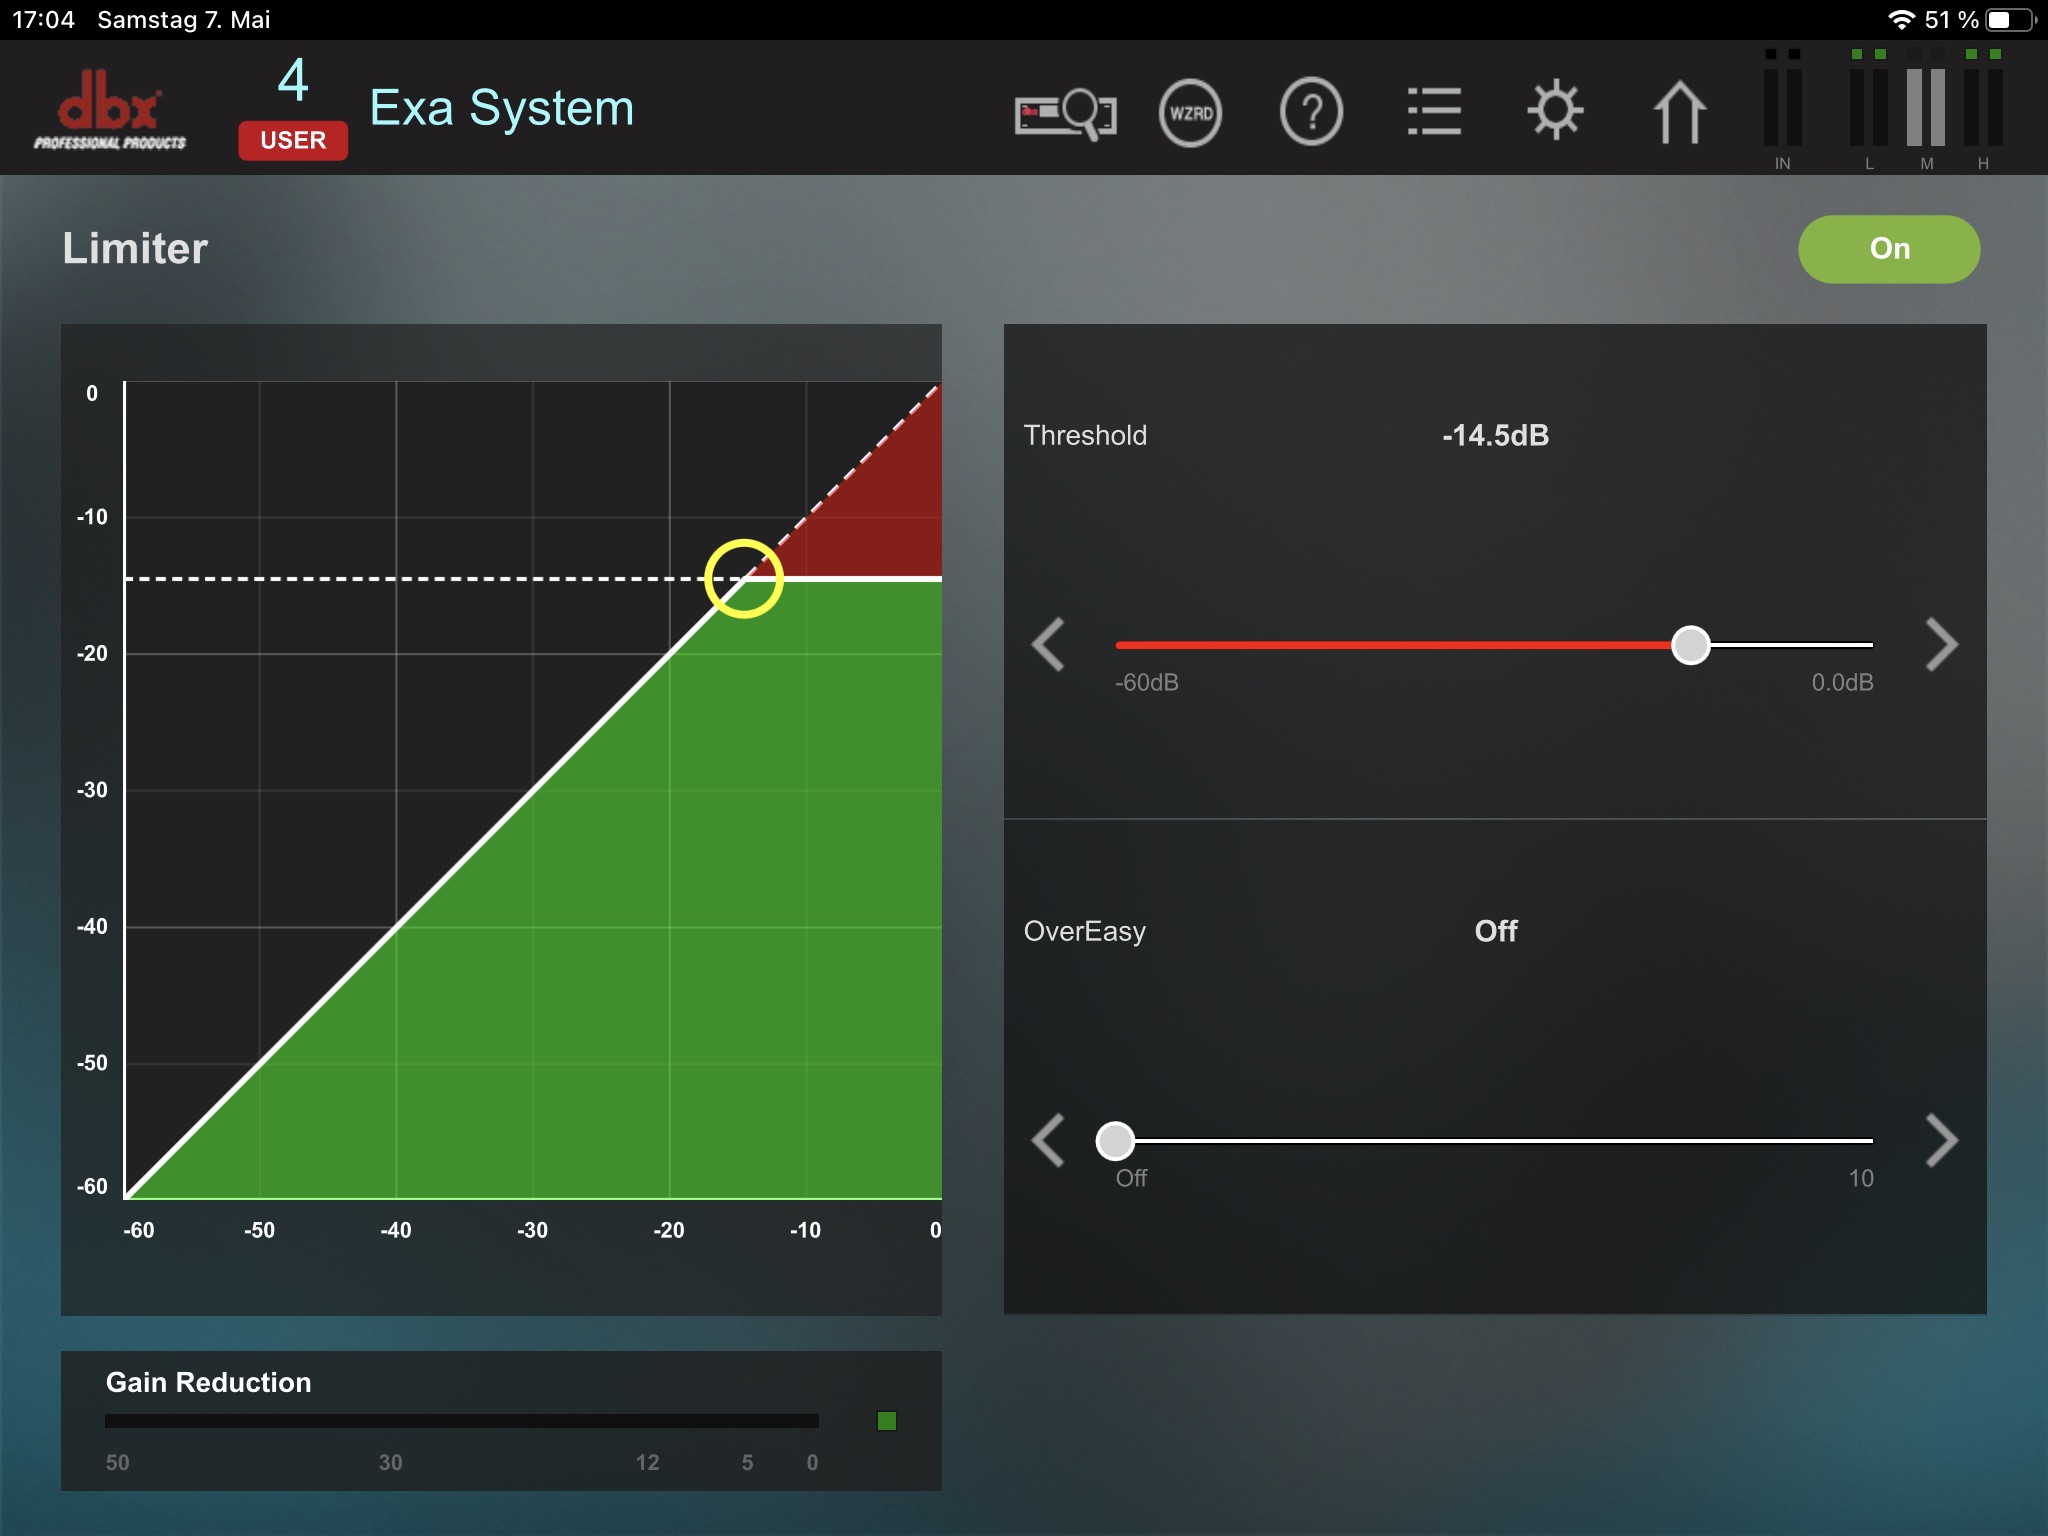Select the yellow threshold circle on the graph
This screenshot has height=1536, width=2048.
[x=744, y=578]
